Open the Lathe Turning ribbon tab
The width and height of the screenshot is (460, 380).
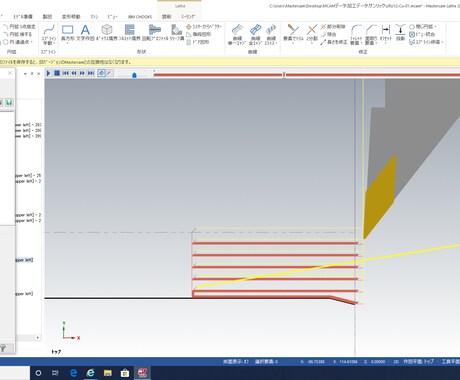point(166,16)
